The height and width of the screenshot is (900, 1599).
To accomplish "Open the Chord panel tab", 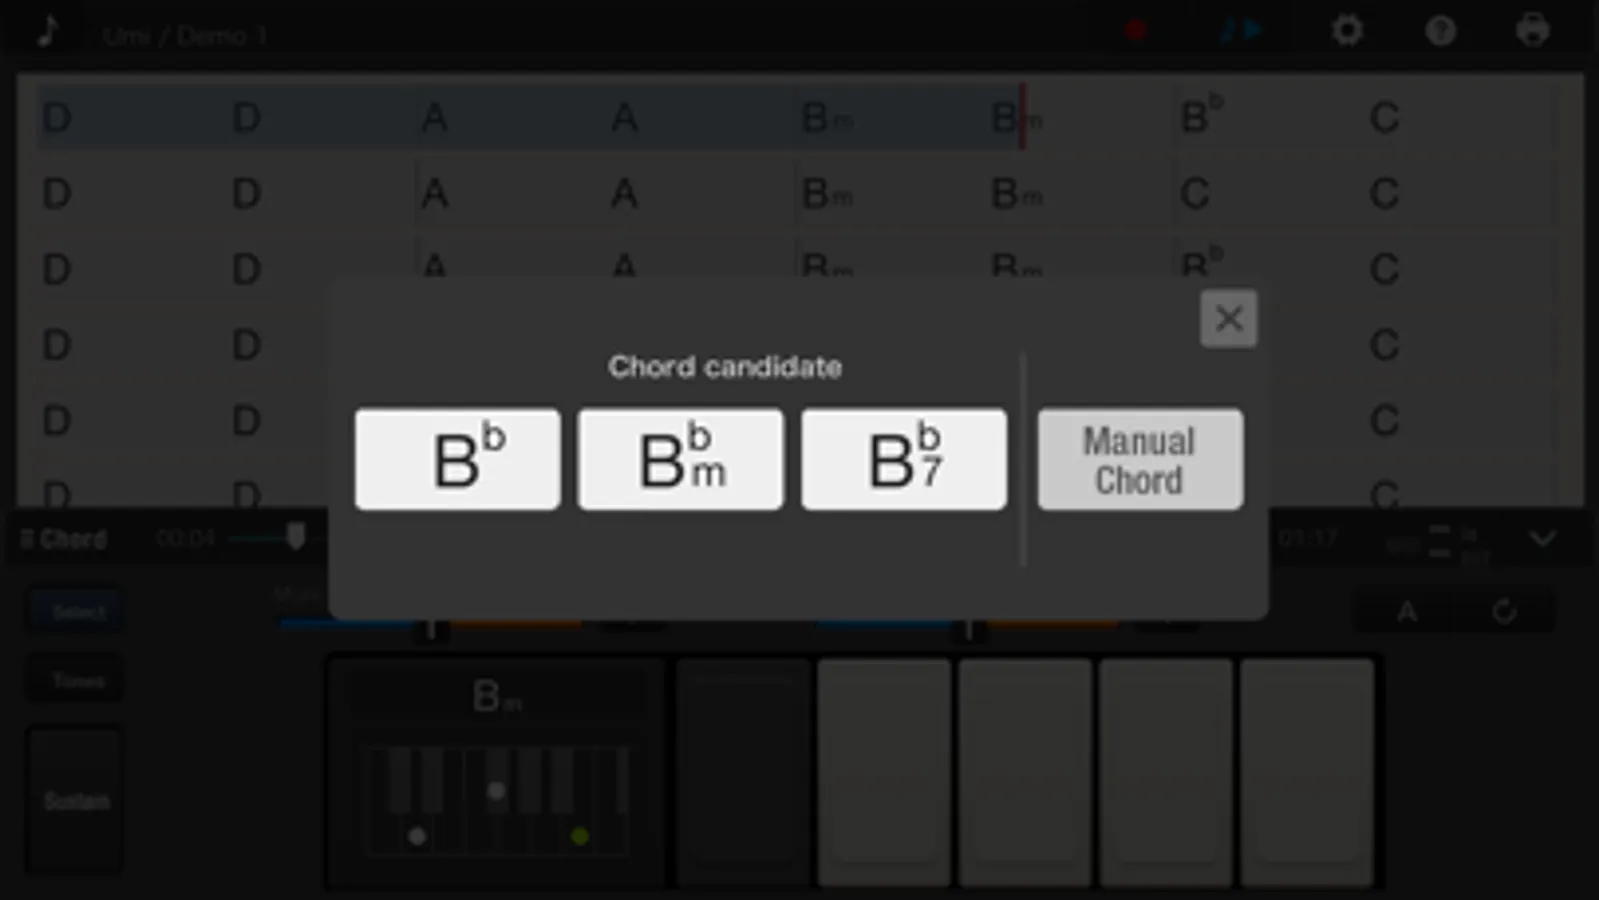I will 64,539.
